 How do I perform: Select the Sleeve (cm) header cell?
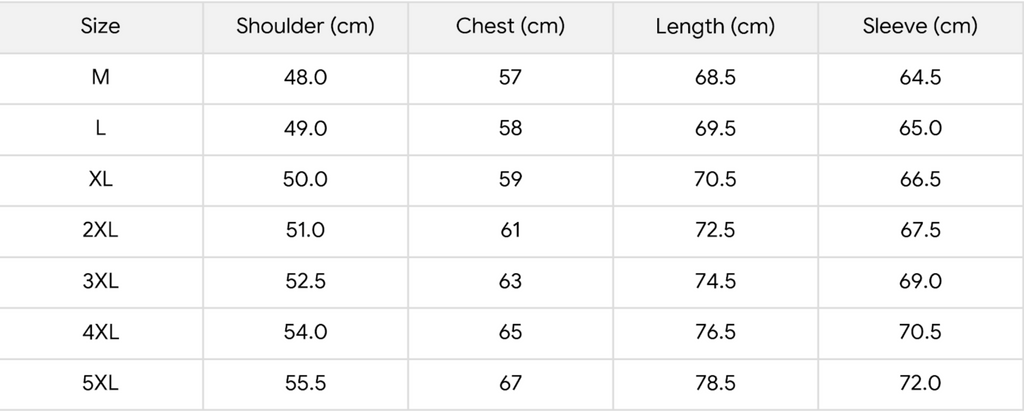point(920,27)
